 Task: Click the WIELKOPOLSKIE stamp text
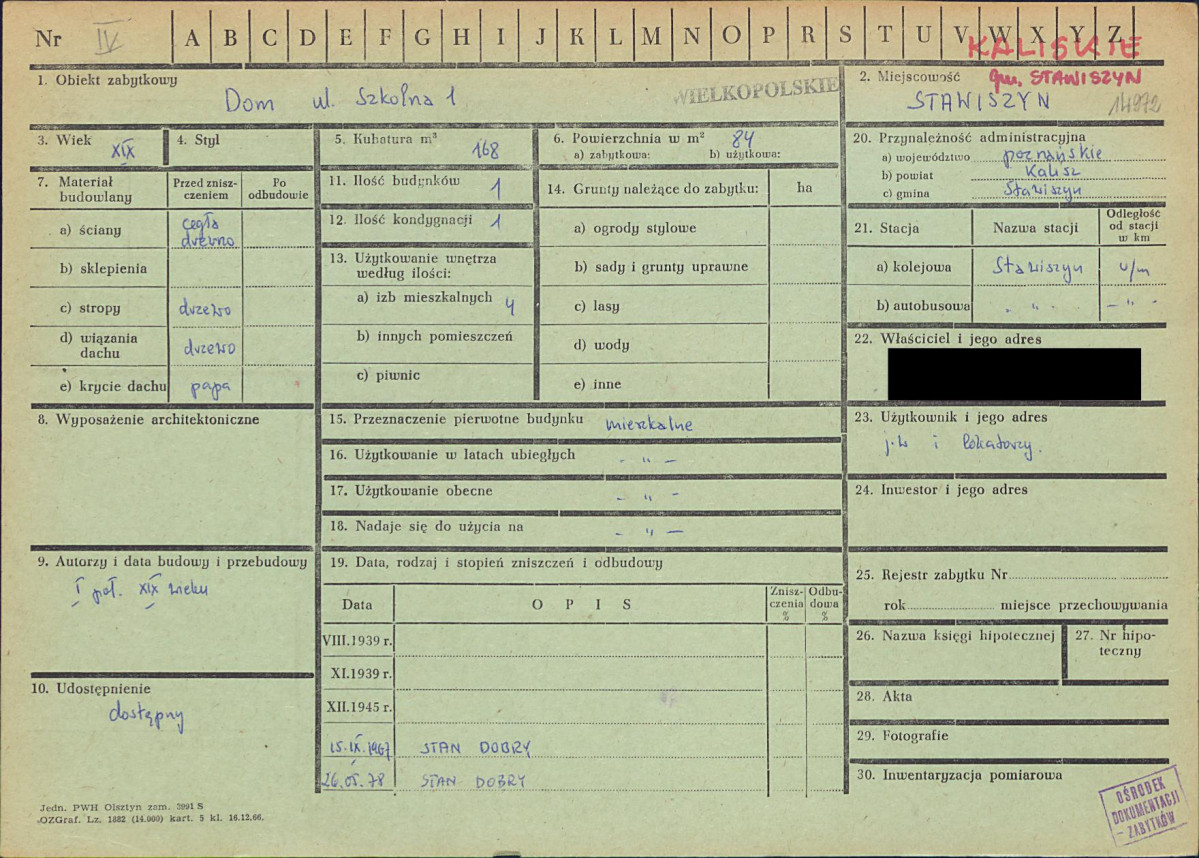coord(755,90)
